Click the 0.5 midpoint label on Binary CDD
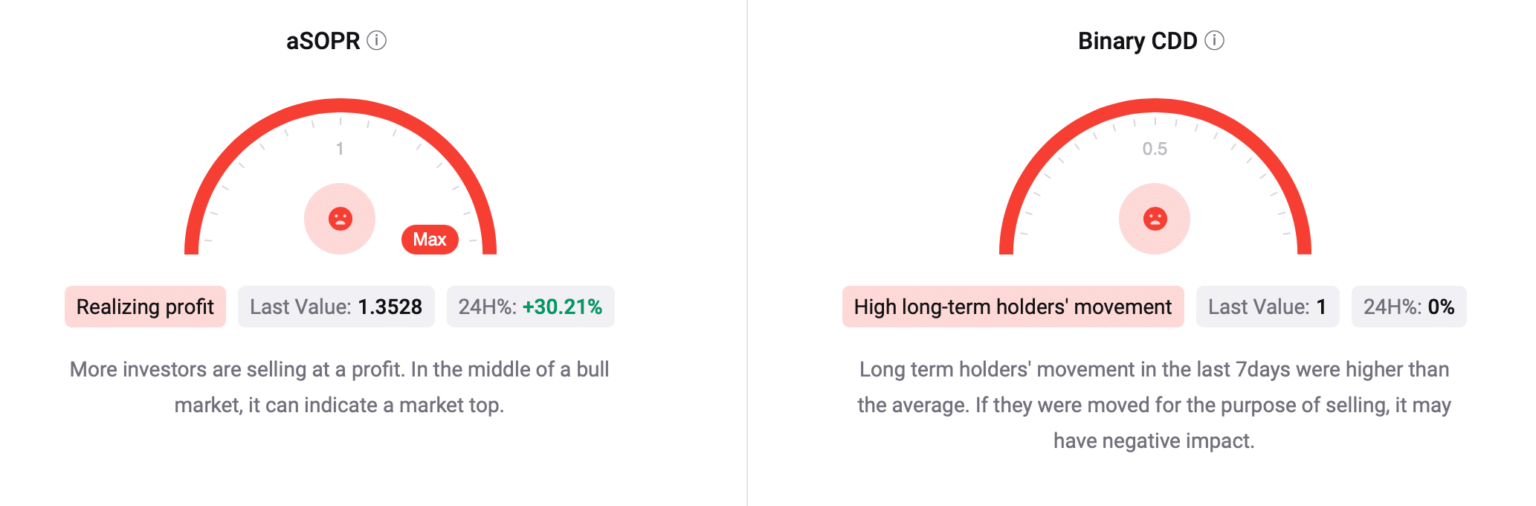 click(1155, 149)
